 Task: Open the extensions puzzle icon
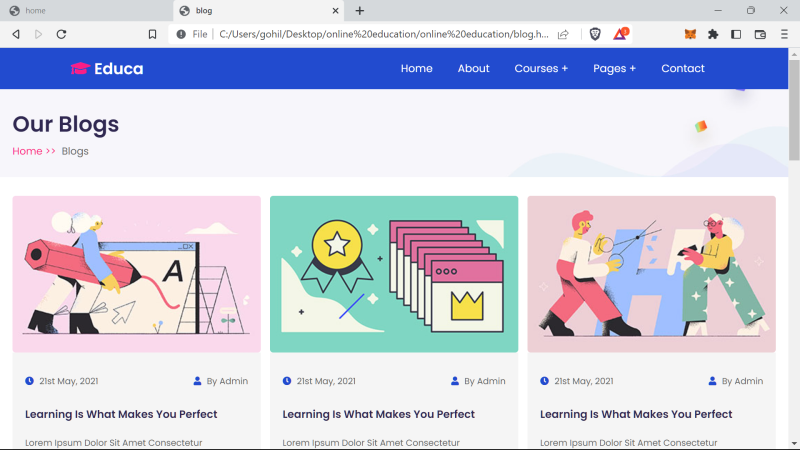point(713,34)
